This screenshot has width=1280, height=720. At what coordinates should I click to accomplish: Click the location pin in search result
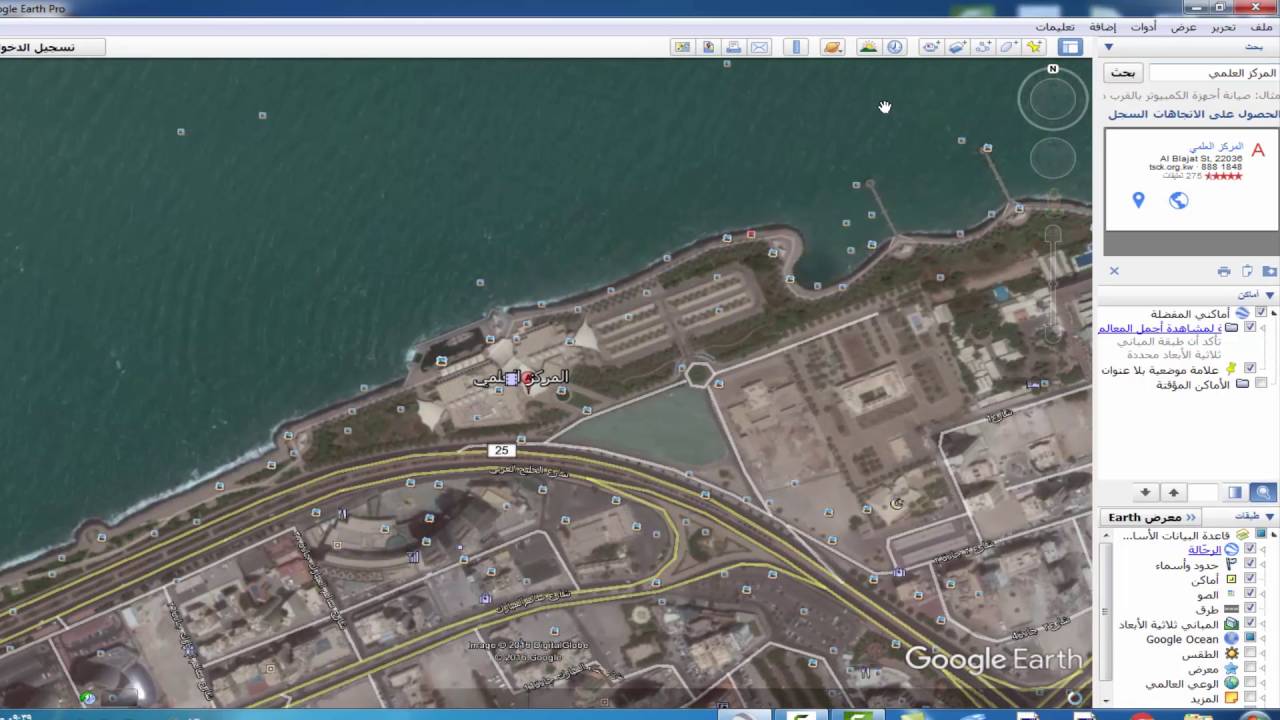click(1138, 200)
